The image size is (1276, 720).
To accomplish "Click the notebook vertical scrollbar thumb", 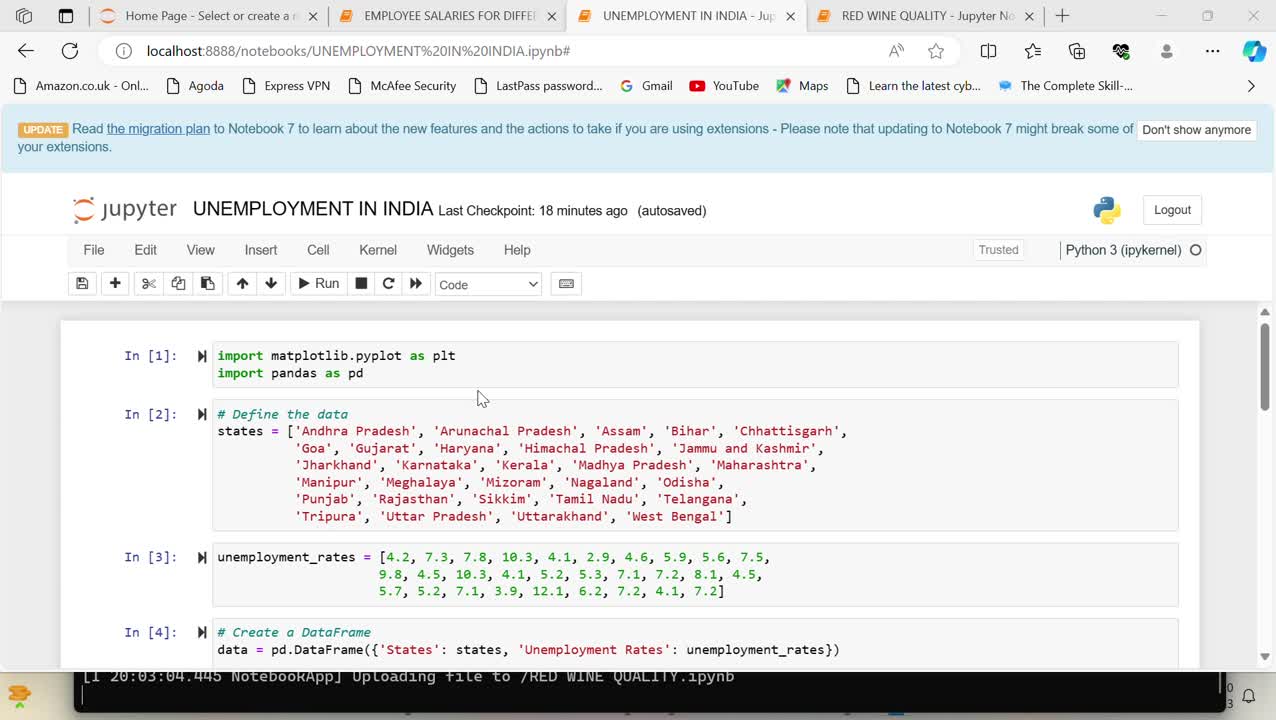I will click(1264, 365).
